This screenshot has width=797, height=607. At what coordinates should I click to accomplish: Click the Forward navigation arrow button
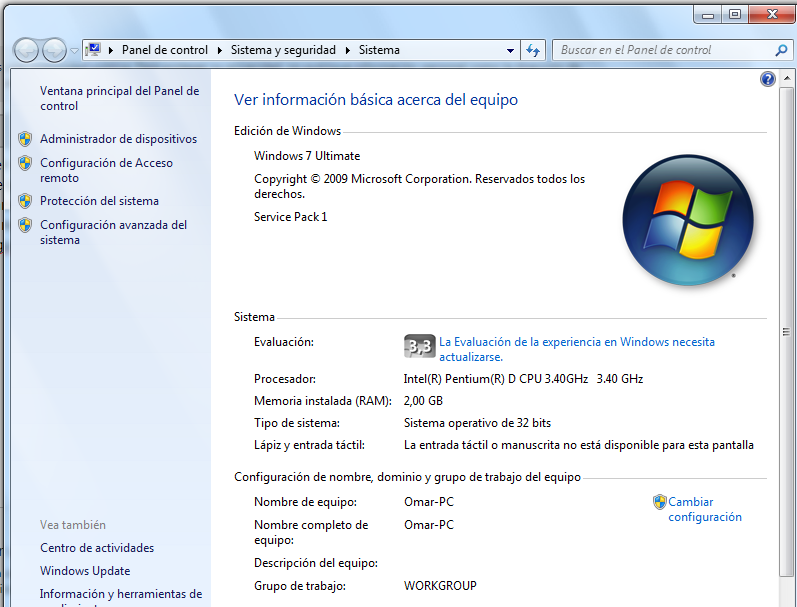point(54,50)
